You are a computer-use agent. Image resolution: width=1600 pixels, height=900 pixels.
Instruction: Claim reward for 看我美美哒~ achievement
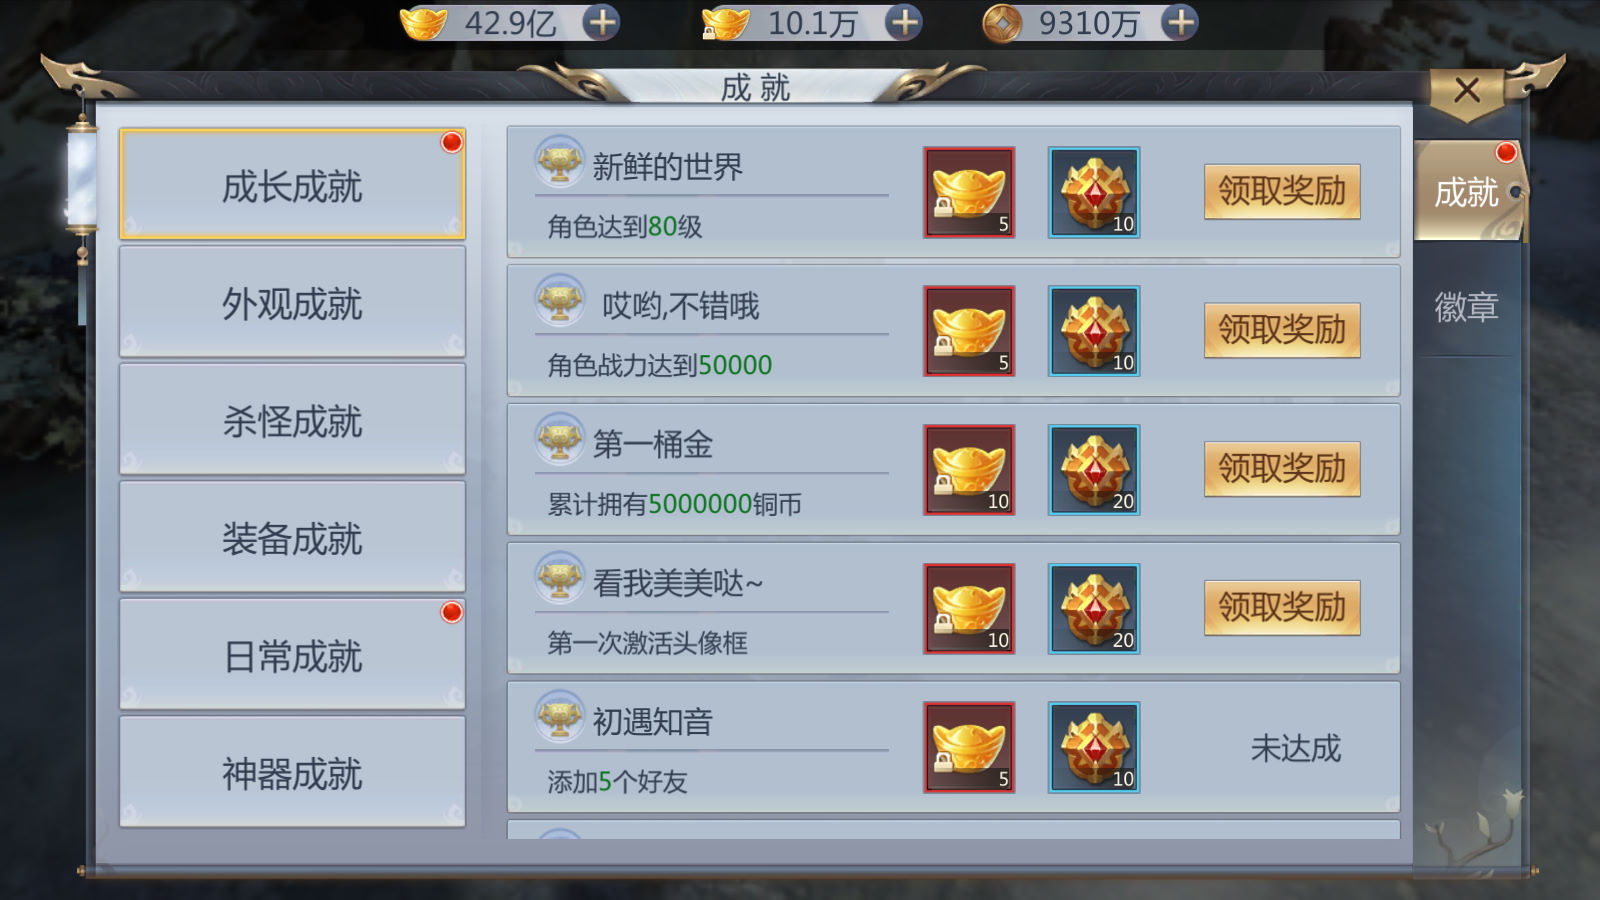1282,608
